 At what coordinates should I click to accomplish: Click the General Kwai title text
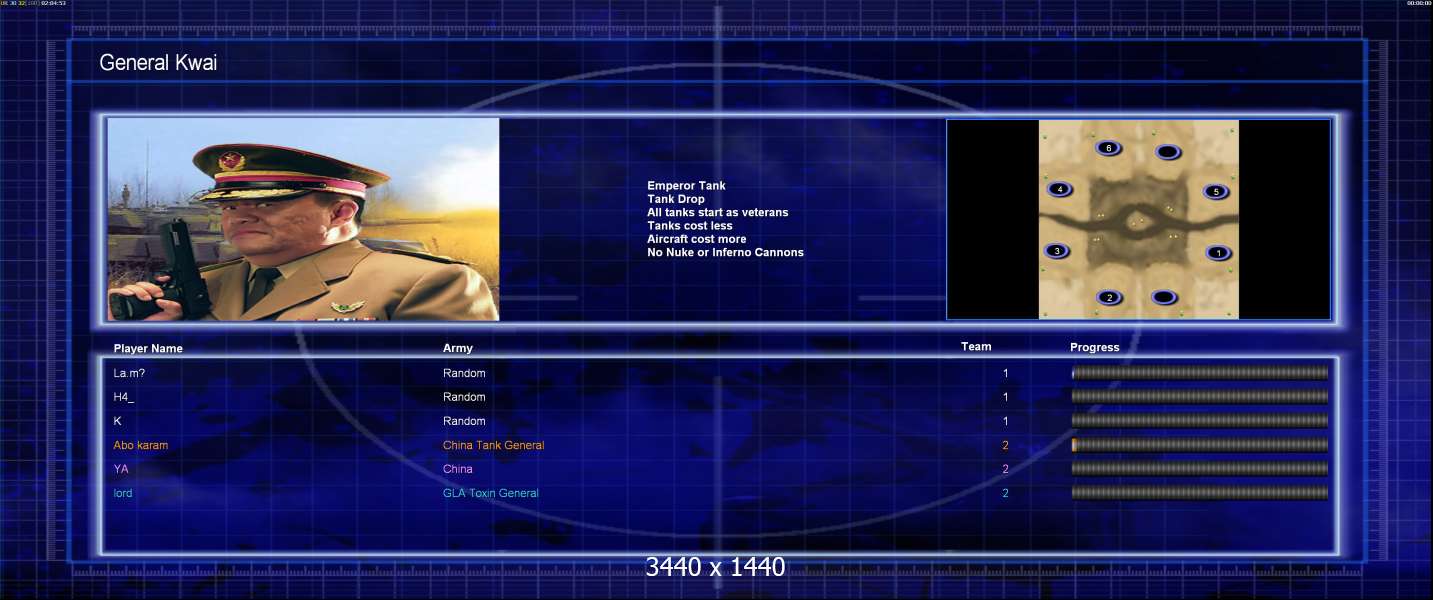click(158, 63)
